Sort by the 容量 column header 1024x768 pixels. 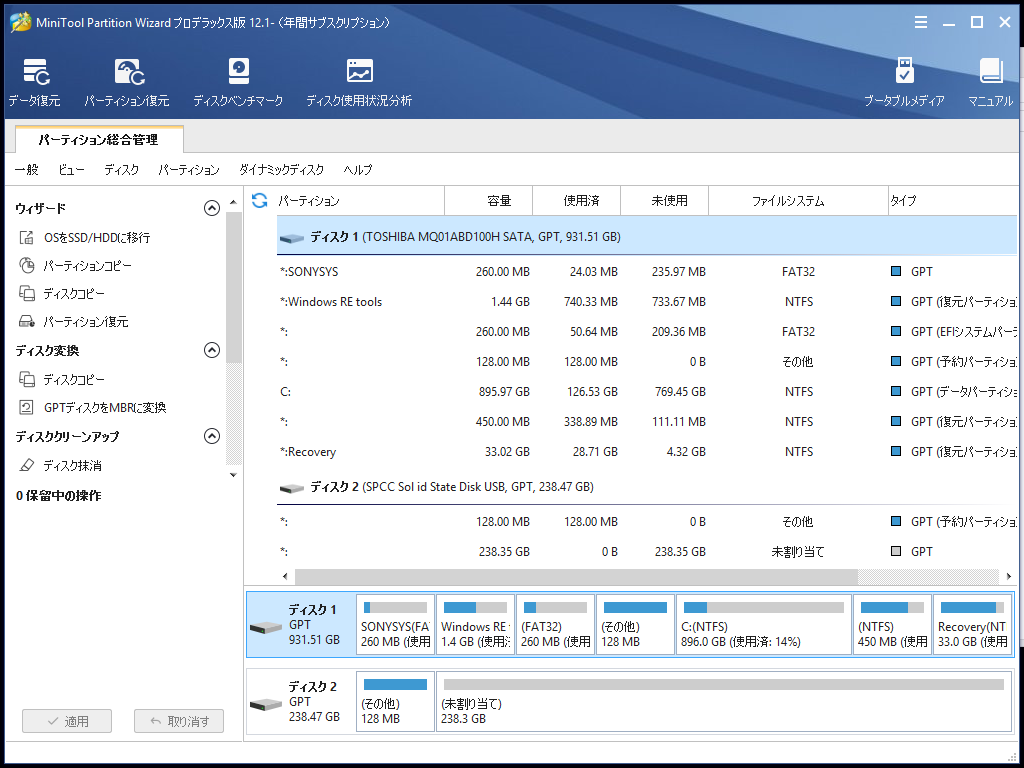click(x=488, y=200)
